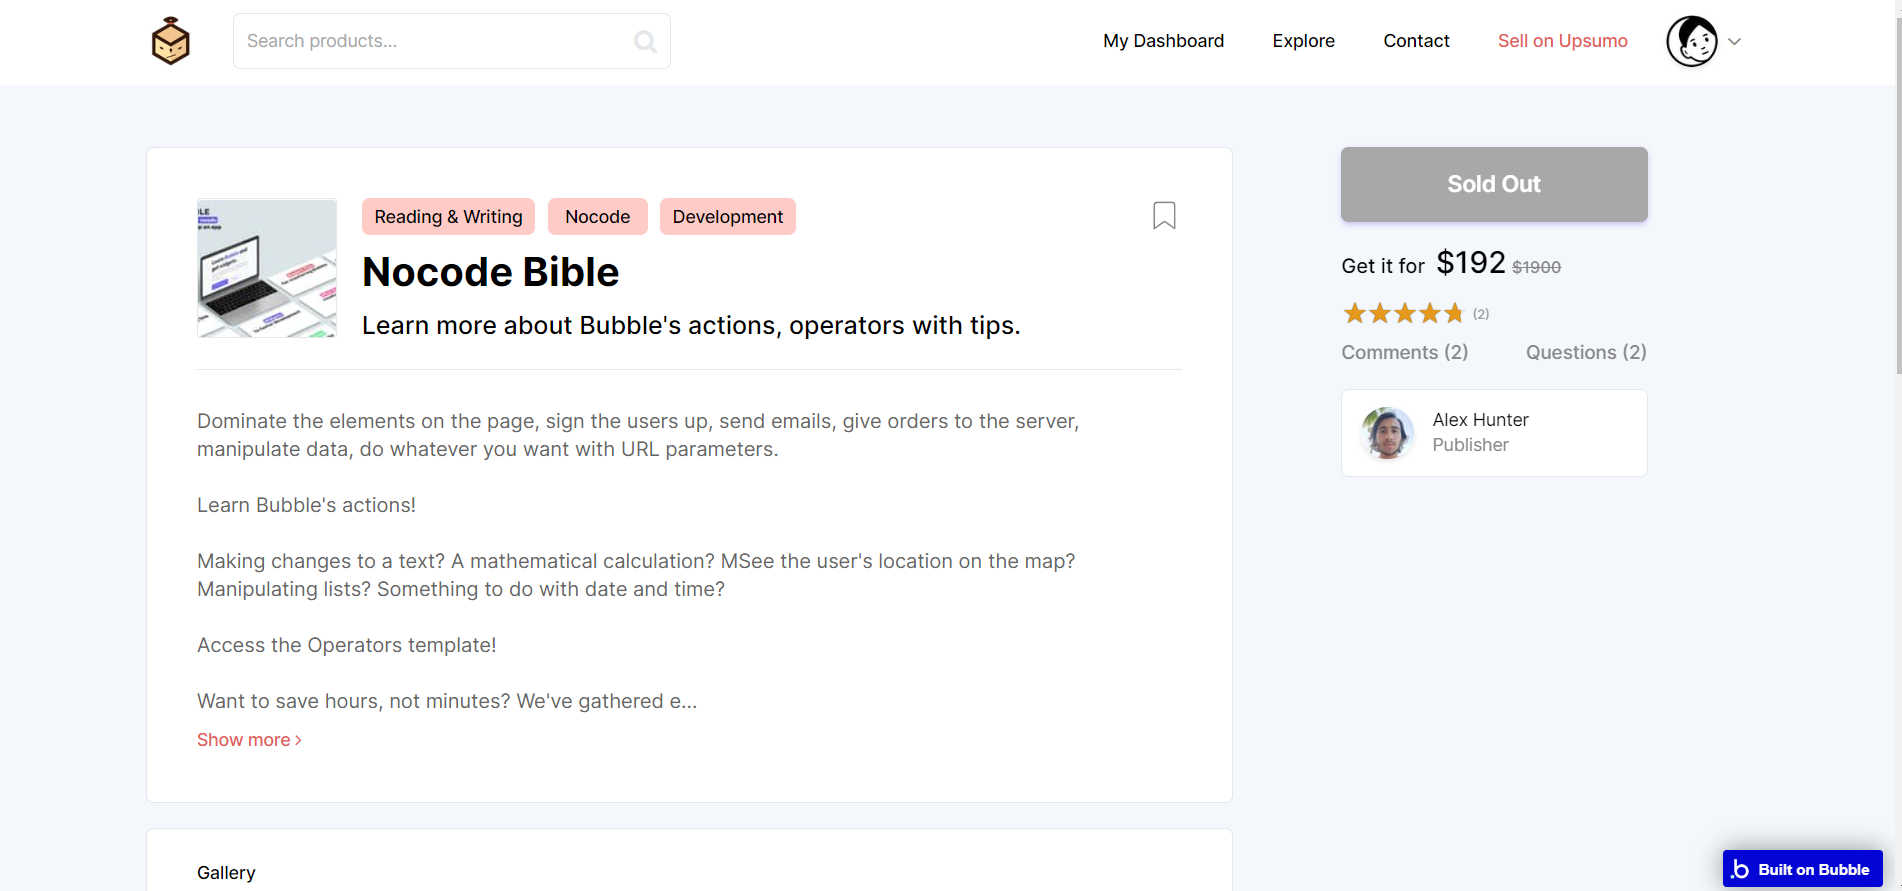Select the Development tag
This screenshot has width=1902, height=891.
point(727,217)
